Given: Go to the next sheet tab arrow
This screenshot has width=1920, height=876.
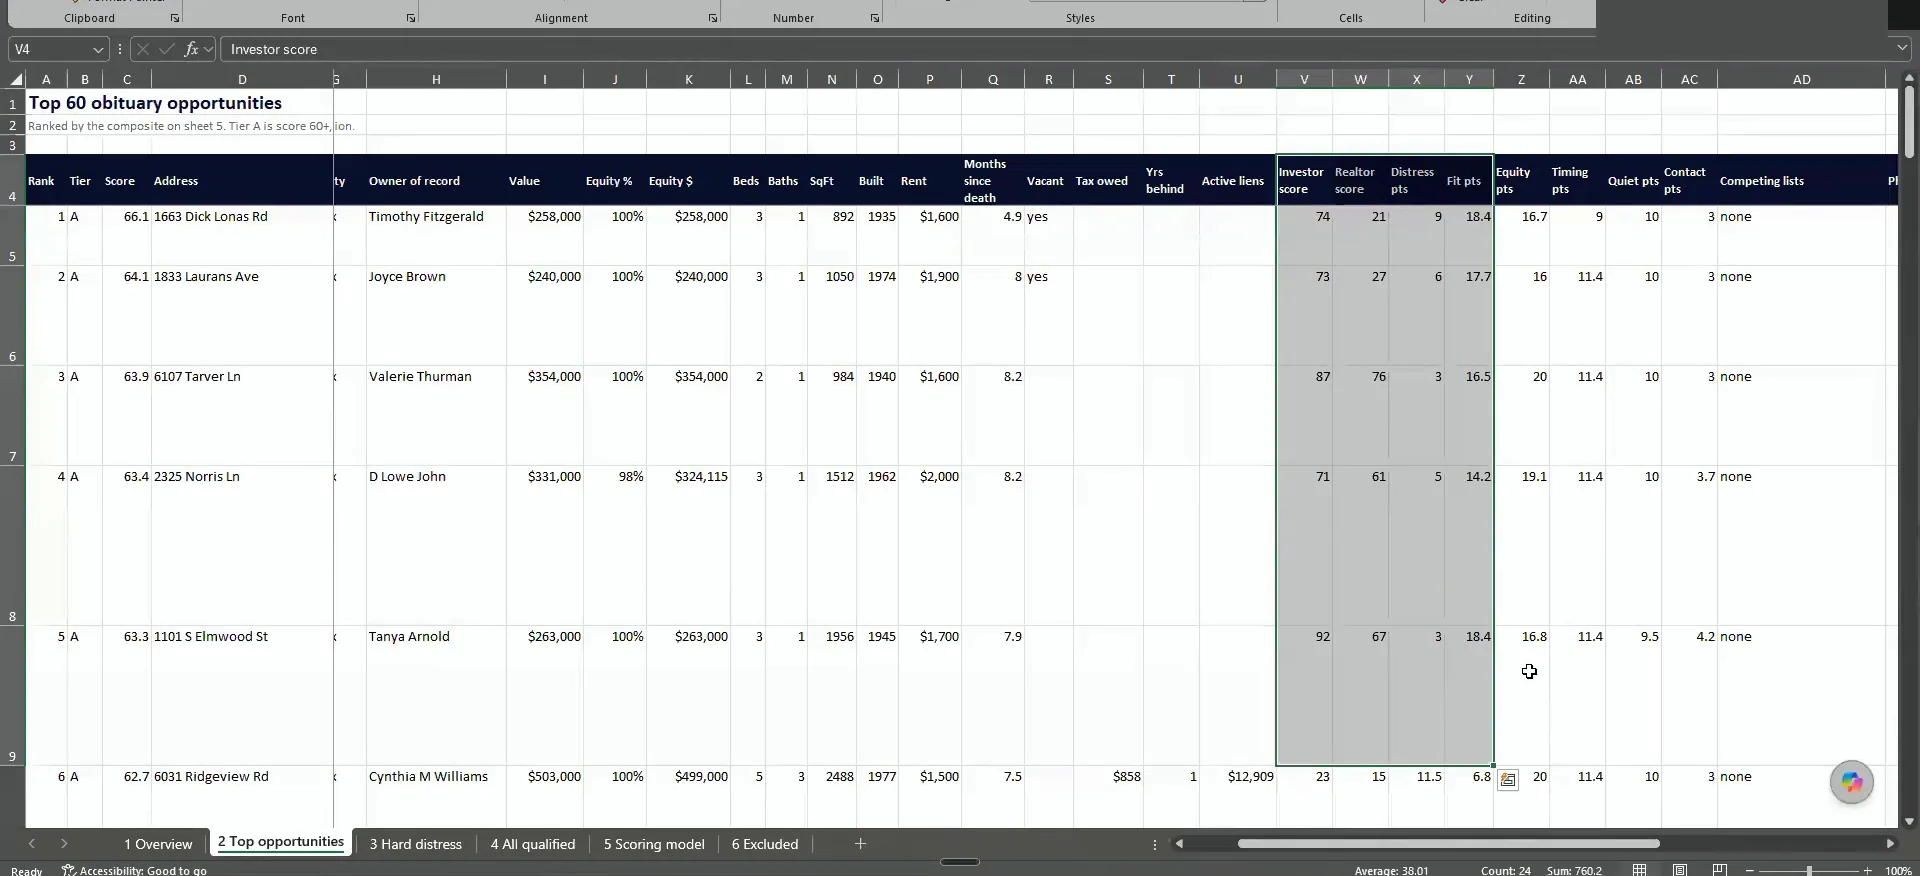Looking at the screenshot, I should click(64, 844).
